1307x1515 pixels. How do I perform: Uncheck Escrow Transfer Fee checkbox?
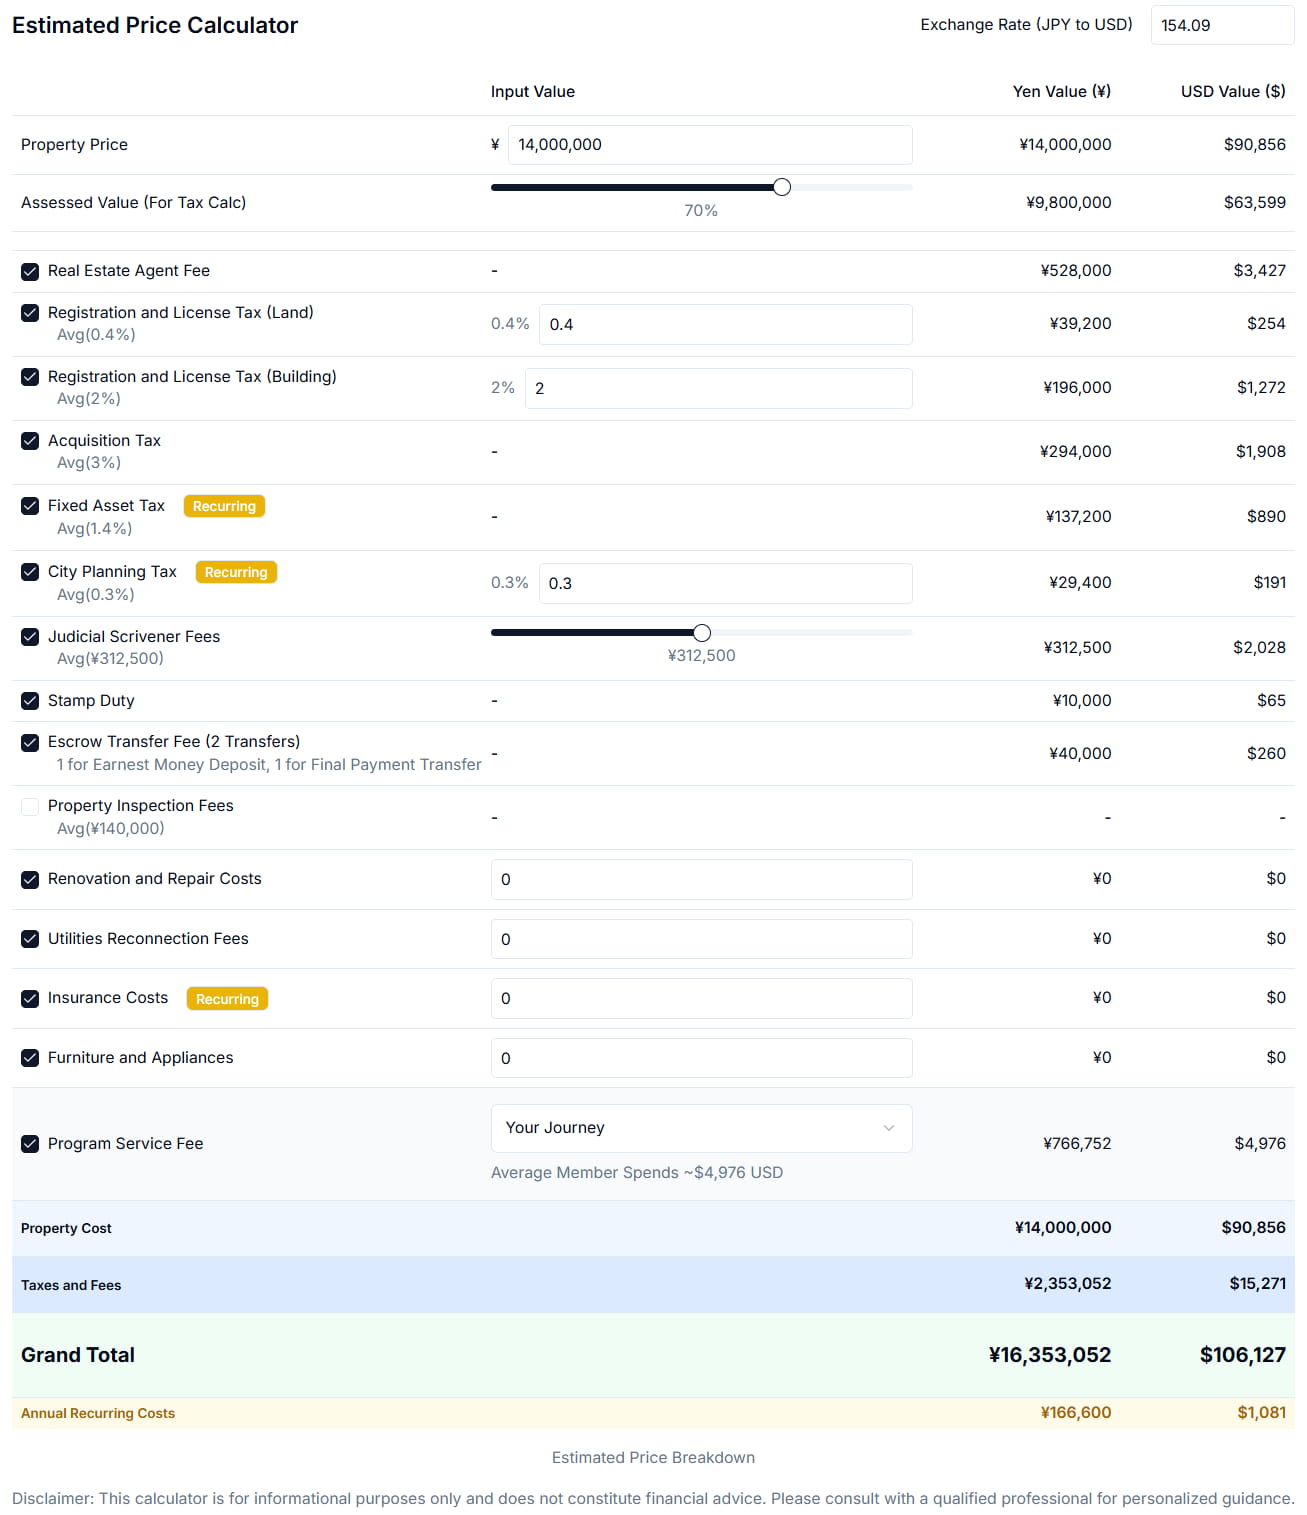click(30, 742)
